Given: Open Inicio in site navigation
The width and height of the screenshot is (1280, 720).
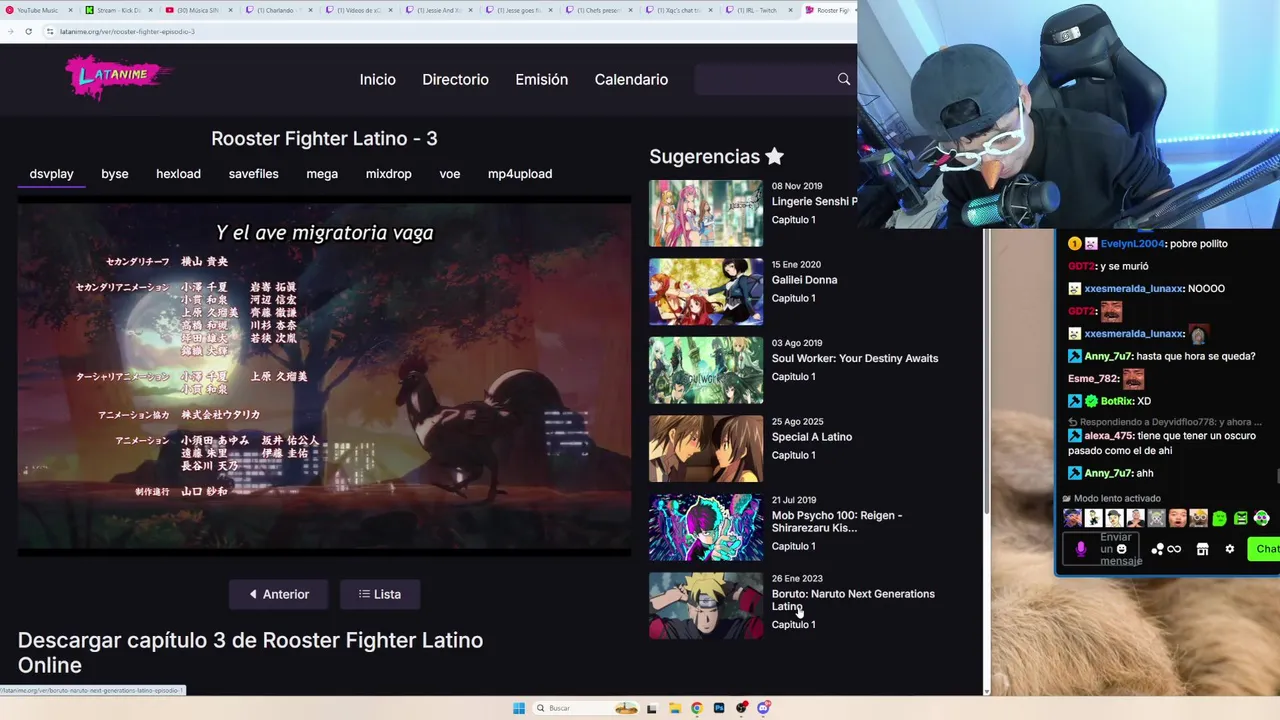Looking at the screenshot, I should click(378, 79).
